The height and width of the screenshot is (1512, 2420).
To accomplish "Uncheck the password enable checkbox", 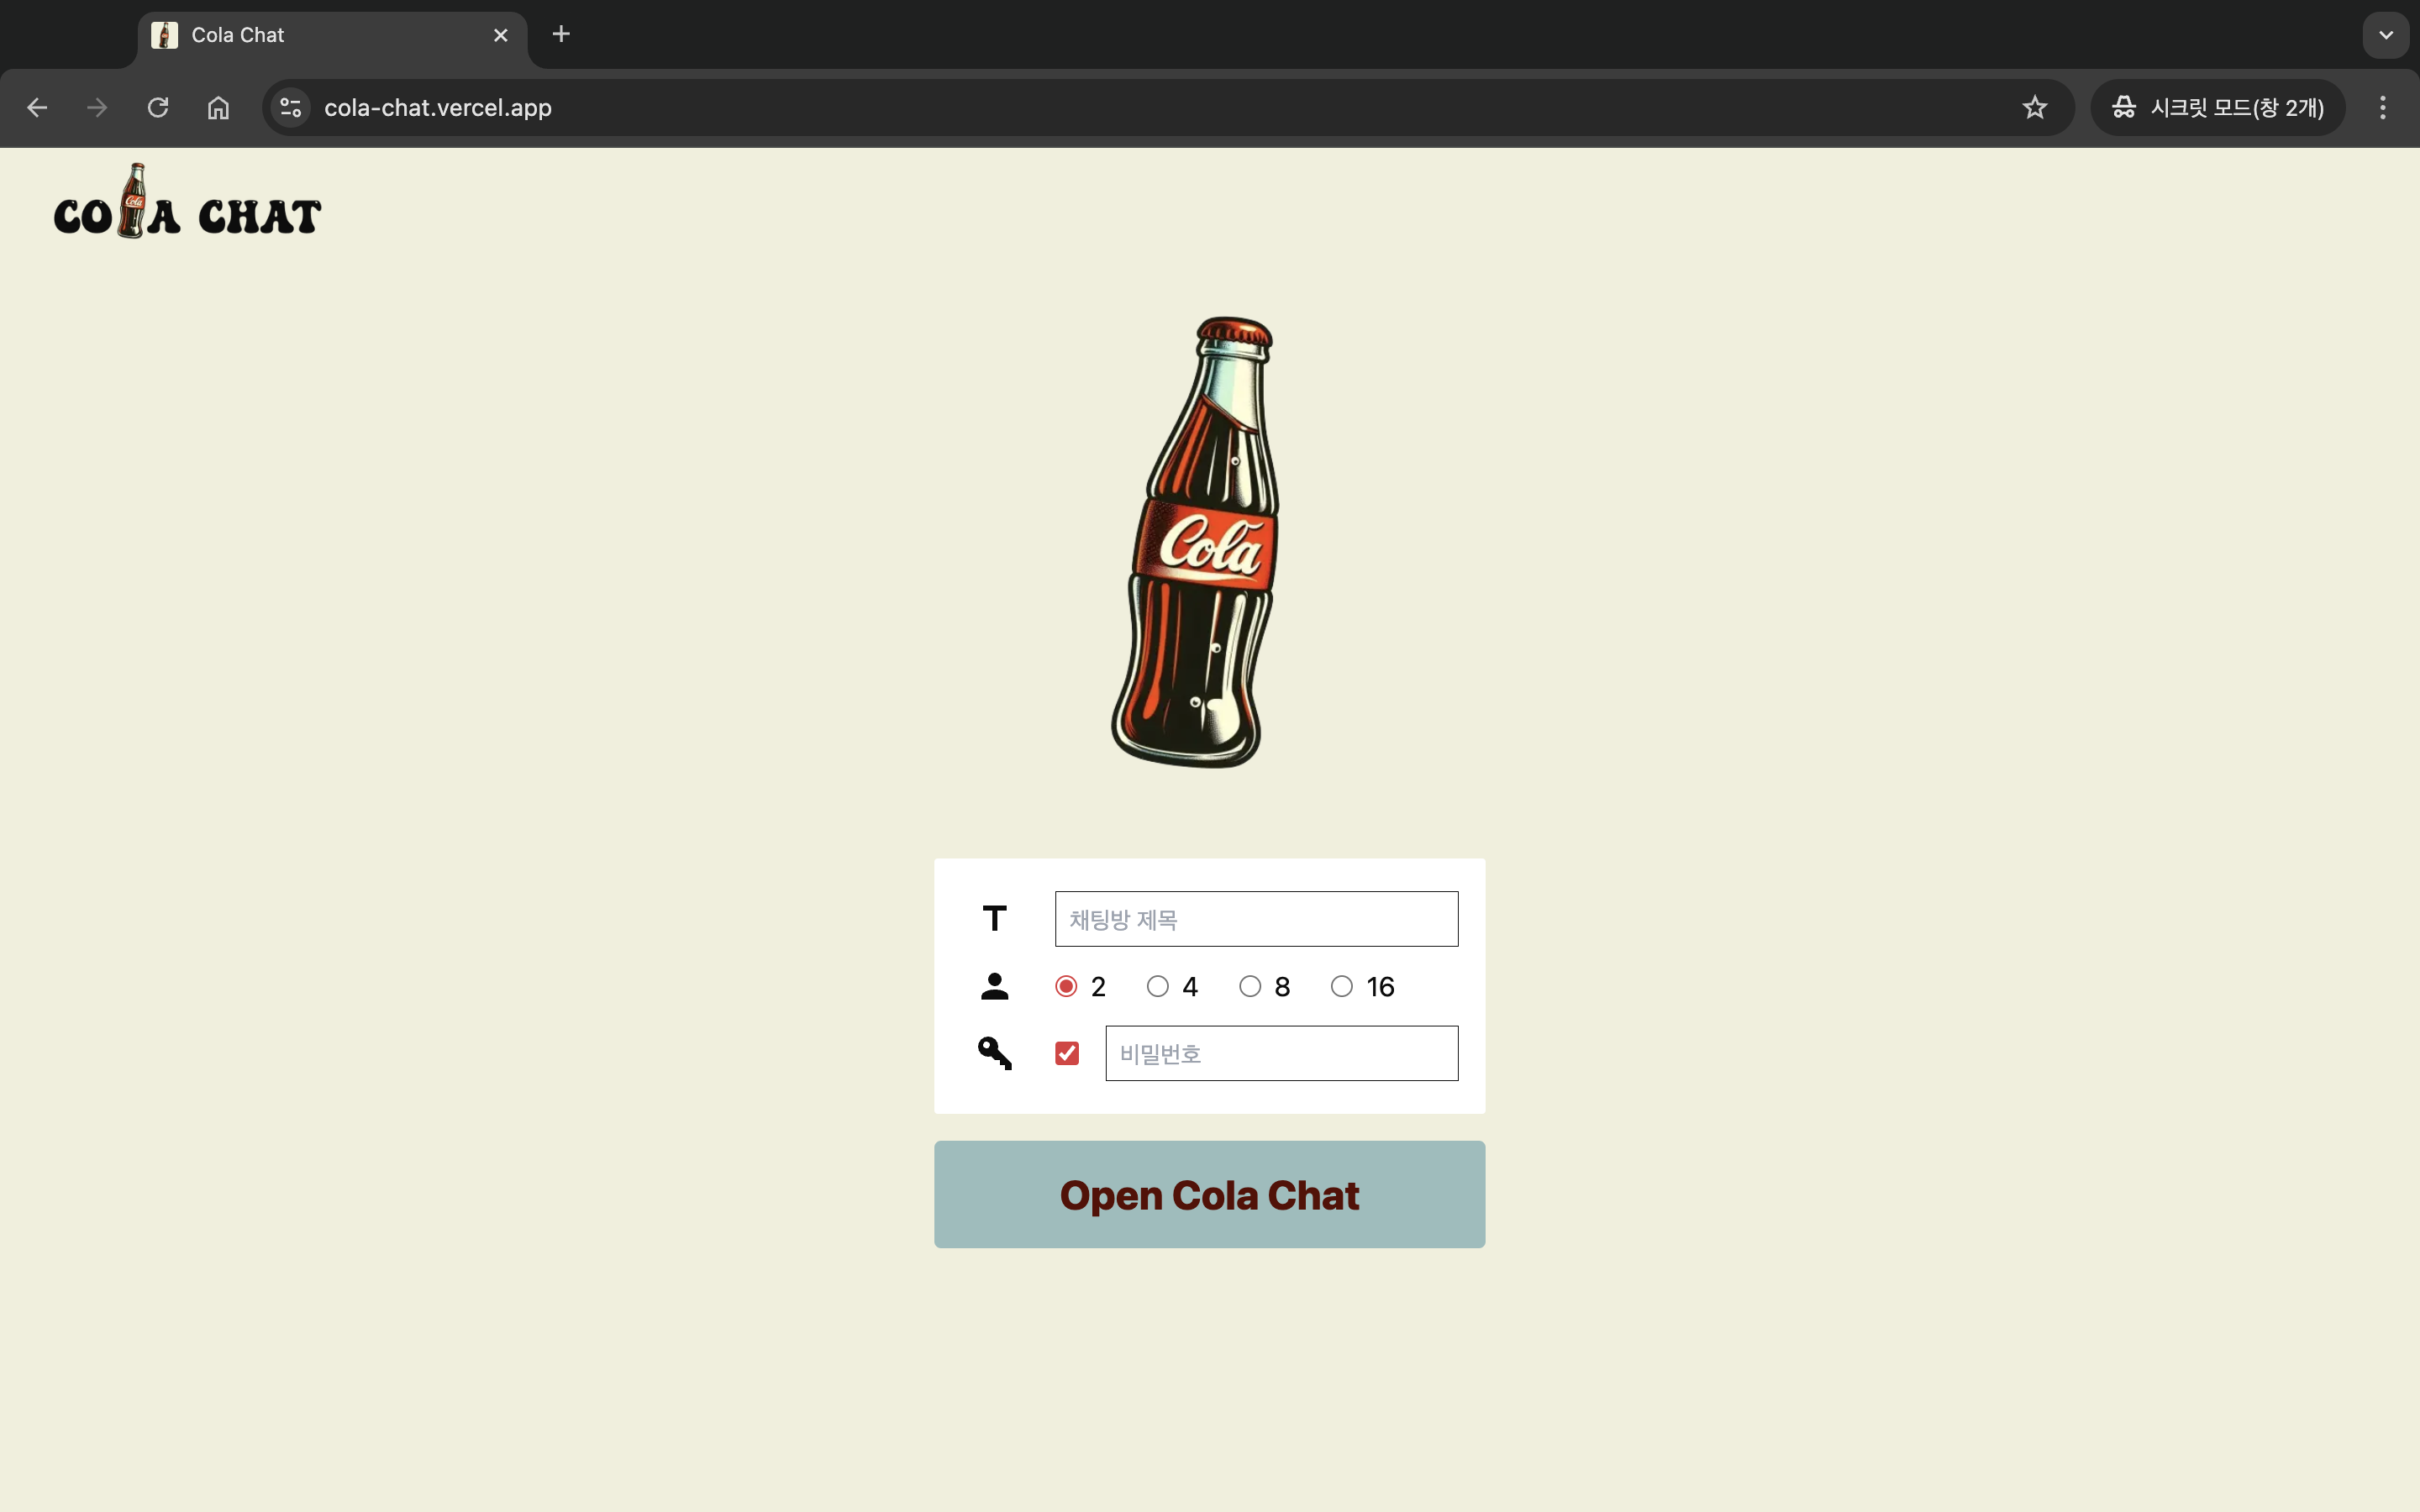I will [1067, 1053].
